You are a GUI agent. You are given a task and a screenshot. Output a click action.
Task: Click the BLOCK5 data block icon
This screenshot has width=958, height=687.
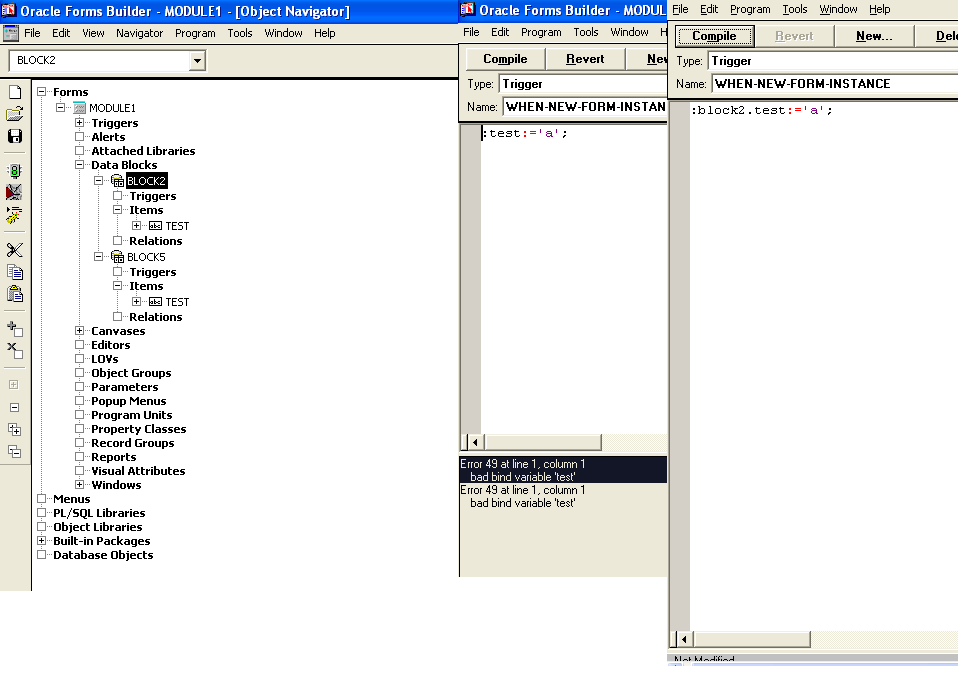(x=117, y=257)
